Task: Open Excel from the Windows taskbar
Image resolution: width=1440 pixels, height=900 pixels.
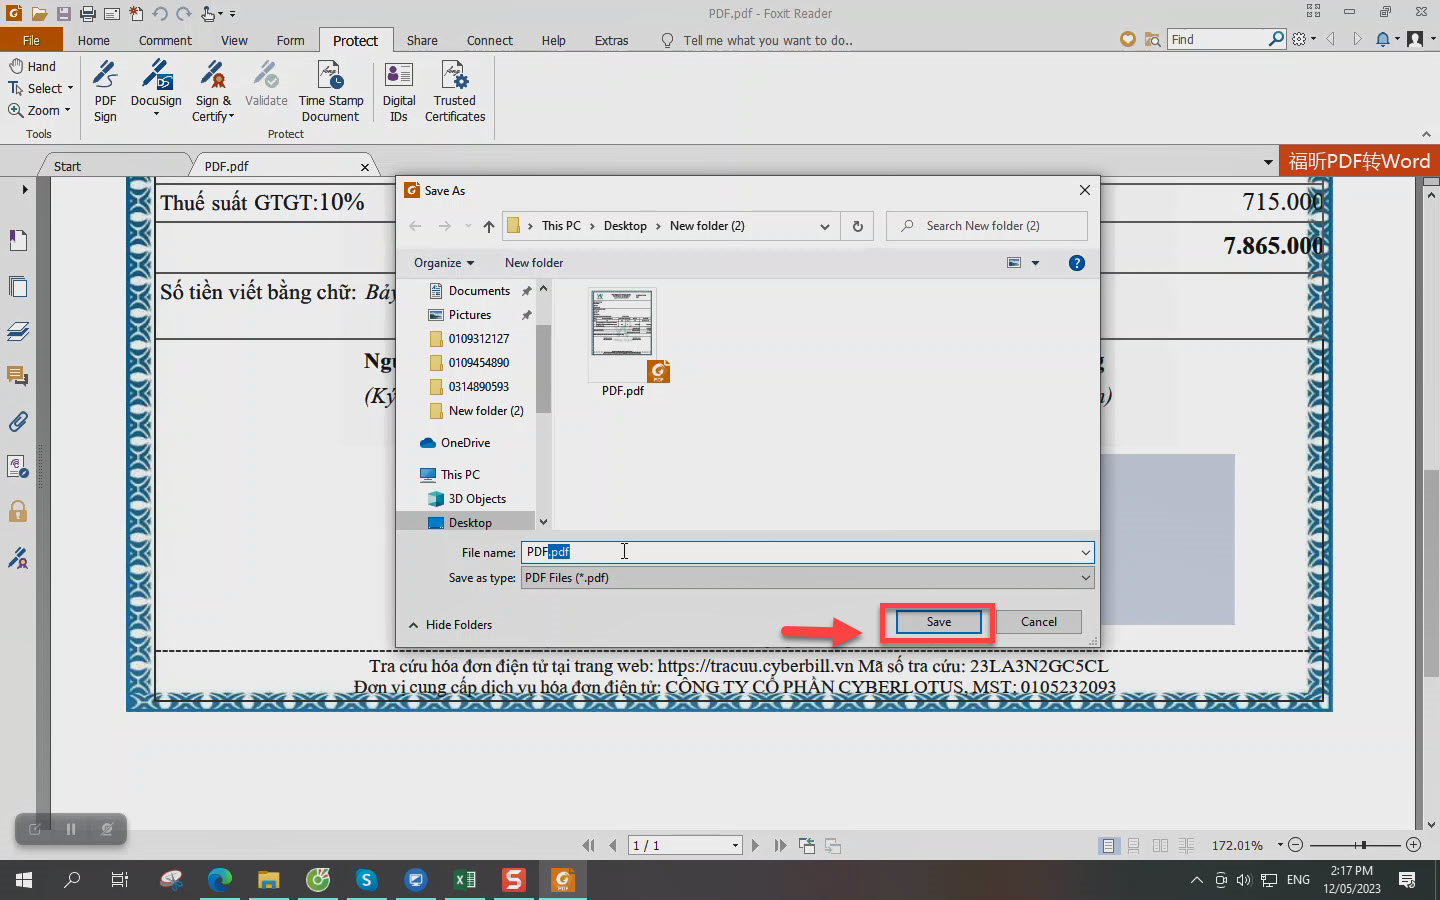Action: coord(465,880)
